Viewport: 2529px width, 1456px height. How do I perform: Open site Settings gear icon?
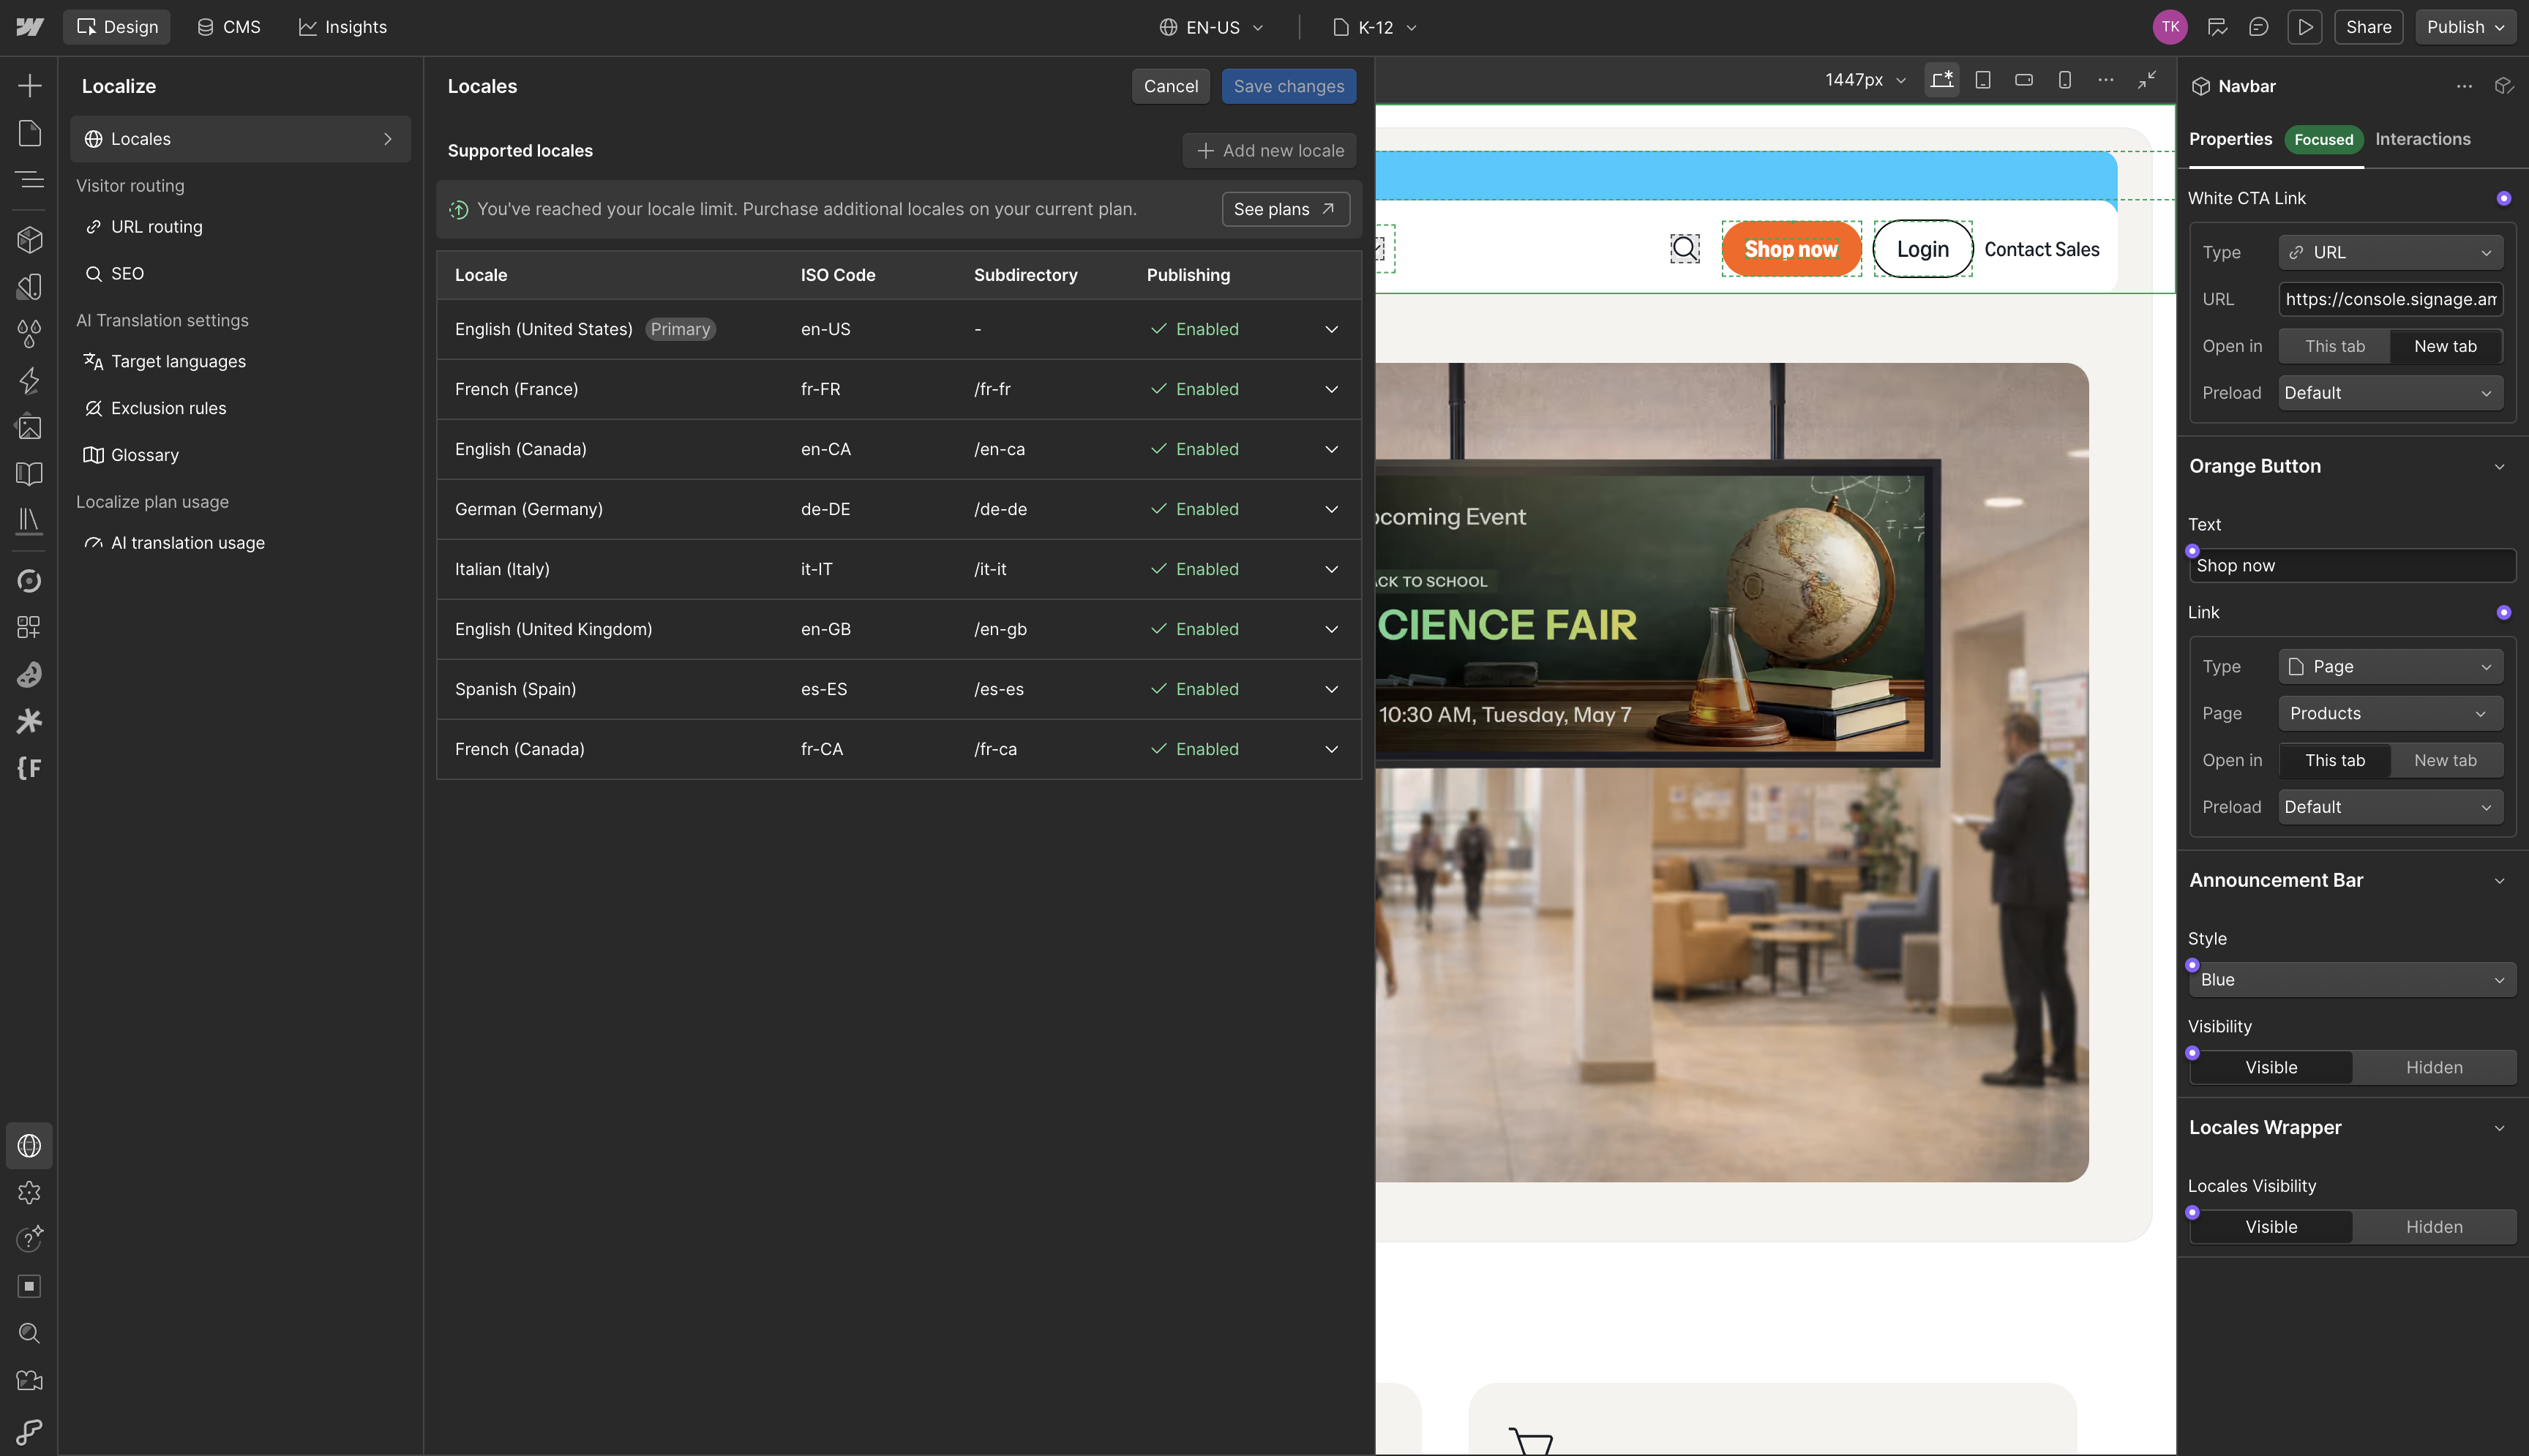point(29,1192)
